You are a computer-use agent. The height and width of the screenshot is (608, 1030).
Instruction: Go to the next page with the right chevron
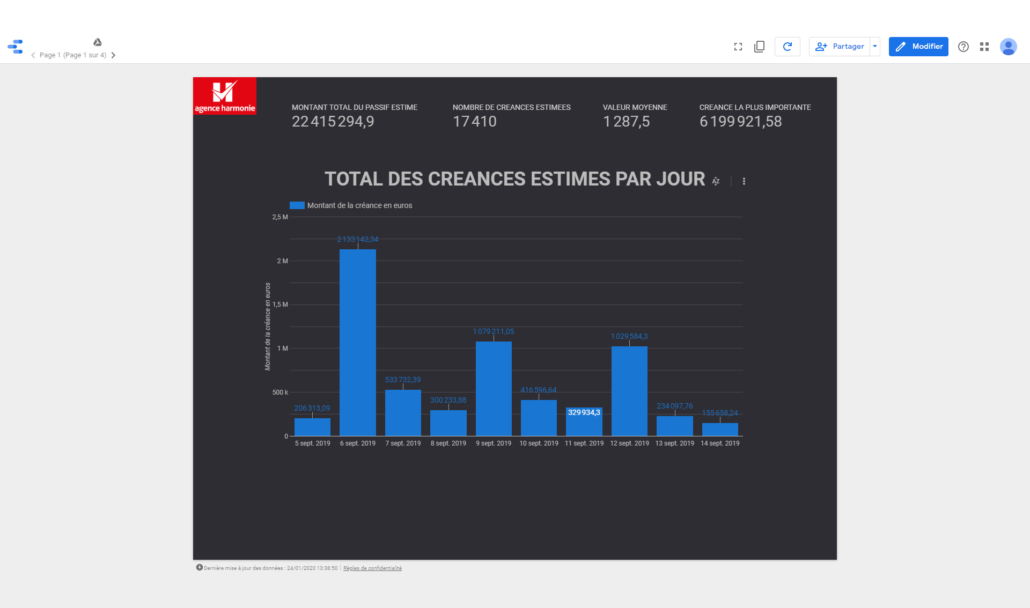tap(113, 55)
